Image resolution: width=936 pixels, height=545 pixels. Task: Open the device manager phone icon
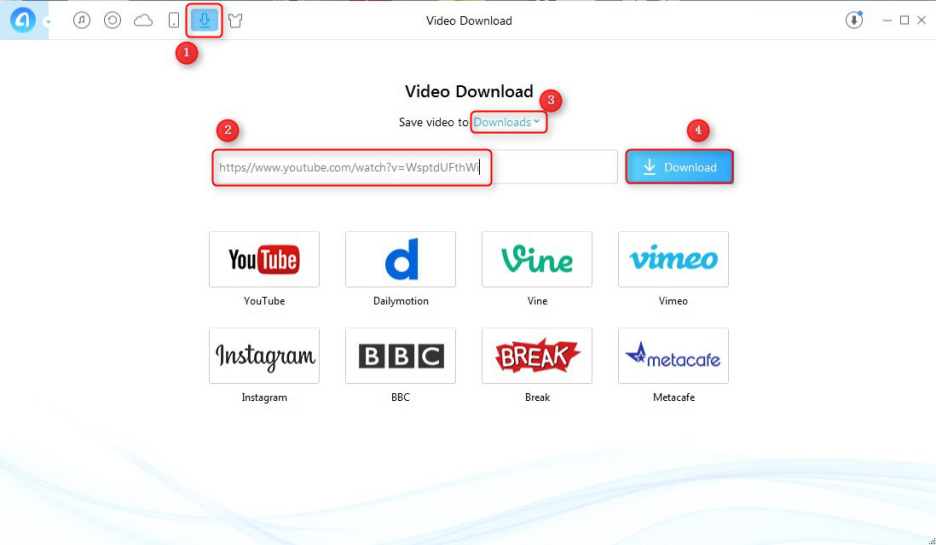click(x=174, y=20)
